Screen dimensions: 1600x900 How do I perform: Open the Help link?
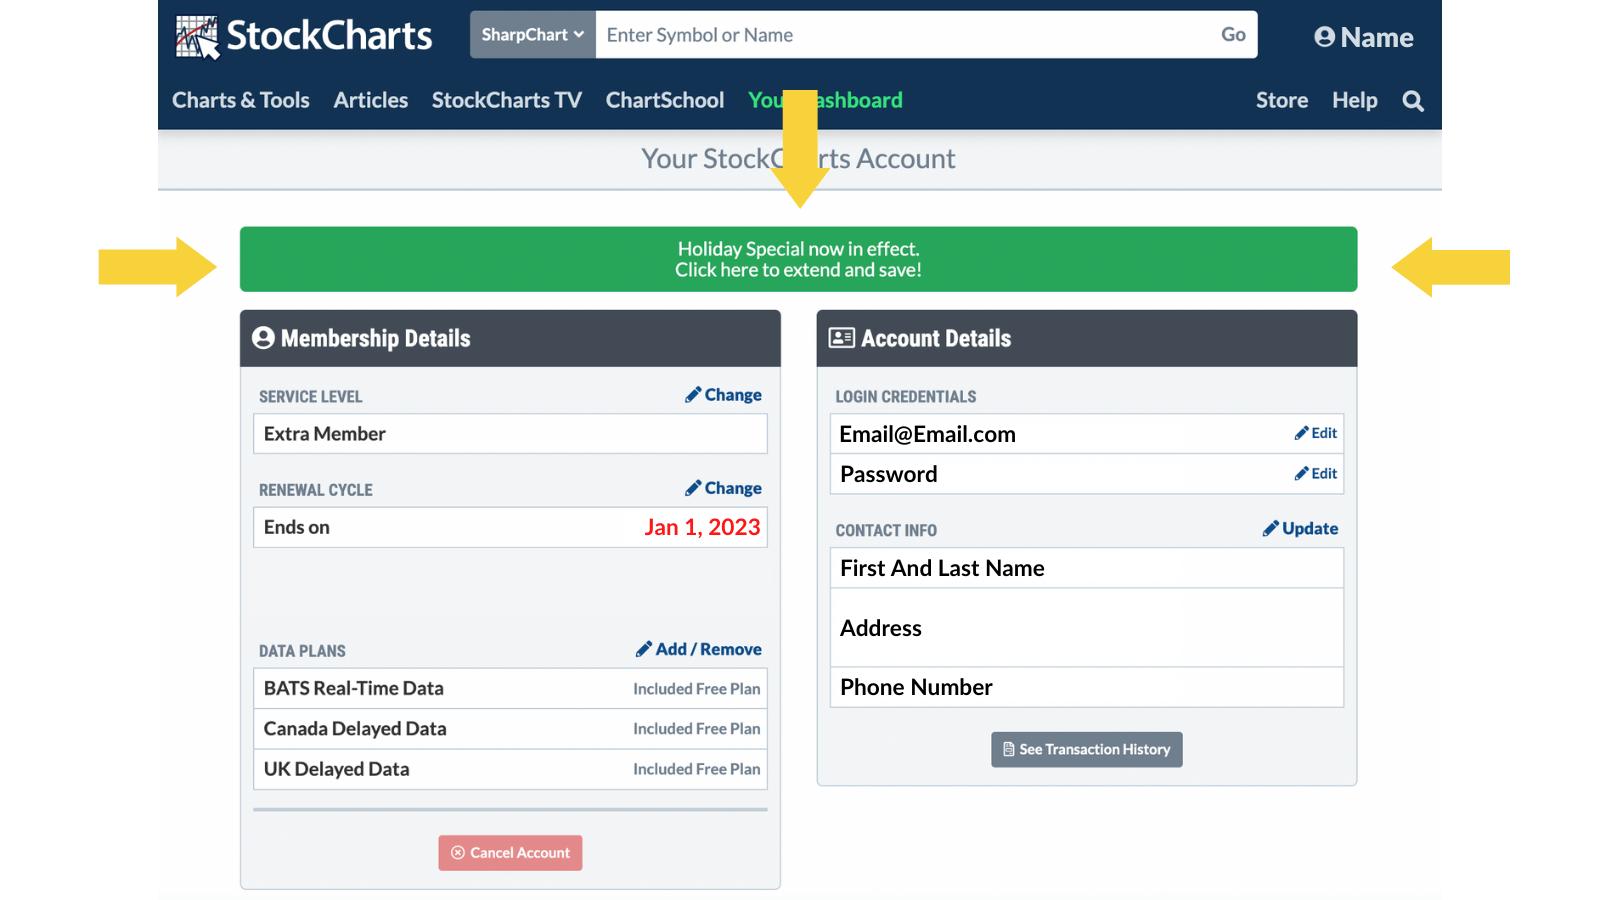coord(1354,101)
